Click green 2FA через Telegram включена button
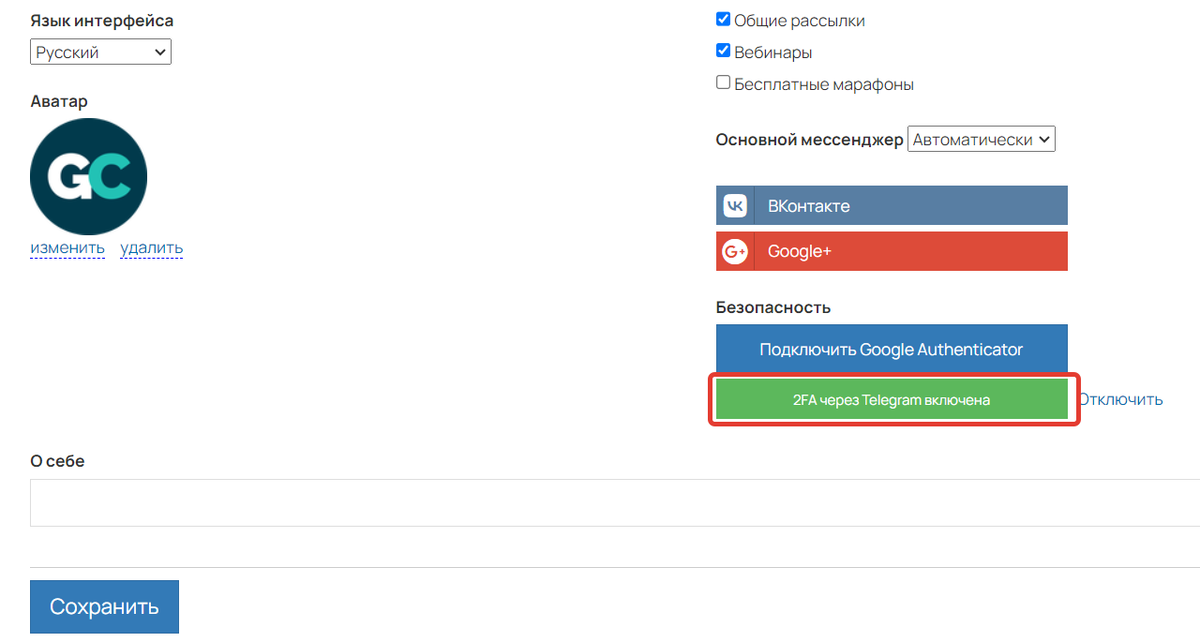Viewport: 1200px width, 642px height. tap(892, 400)
